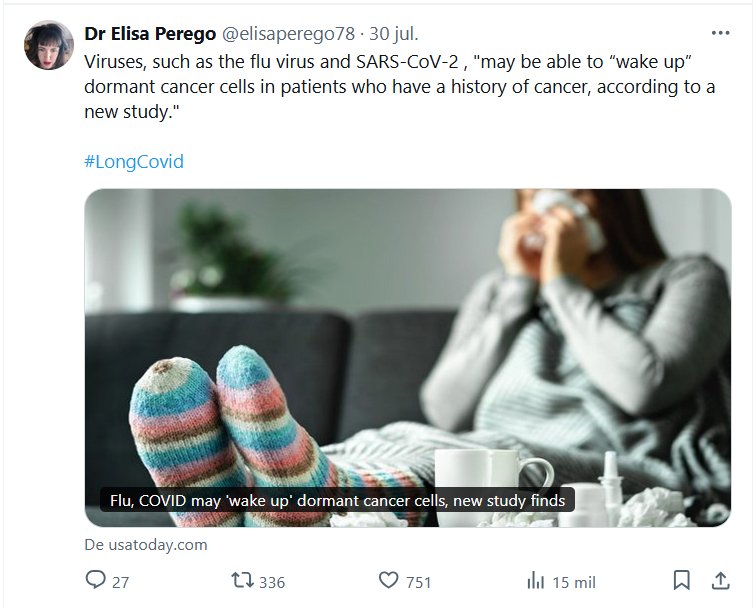This screenshot has height=608, width=754.
Task: Share the post using the upload arrow icon
Action: click(x=719, y=580)
